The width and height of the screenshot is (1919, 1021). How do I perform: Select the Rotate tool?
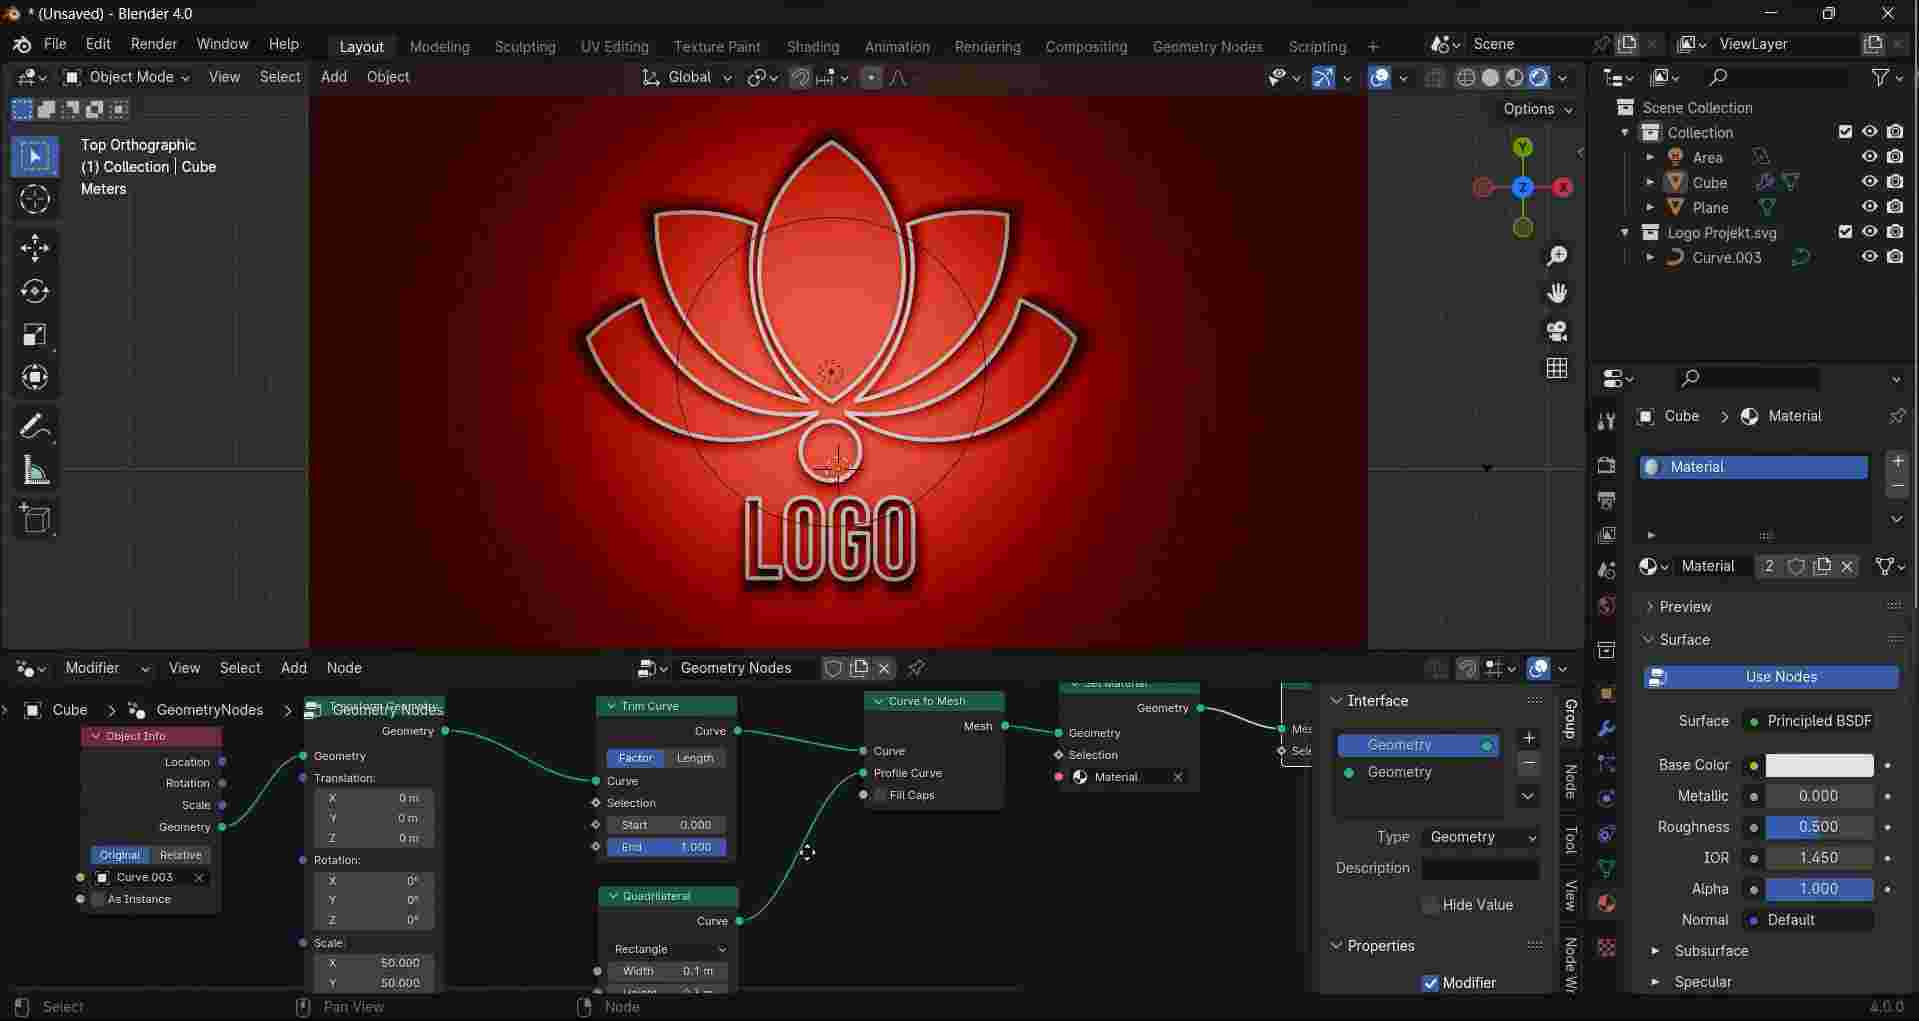(35, 291)
